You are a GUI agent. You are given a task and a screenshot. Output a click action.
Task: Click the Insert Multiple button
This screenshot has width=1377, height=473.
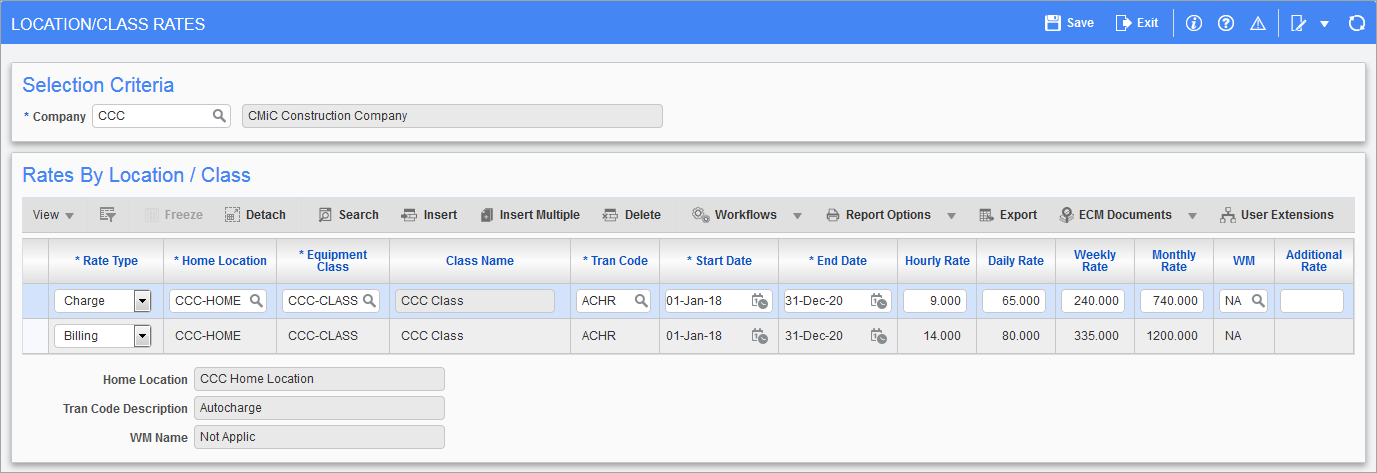tap(530, 215)
